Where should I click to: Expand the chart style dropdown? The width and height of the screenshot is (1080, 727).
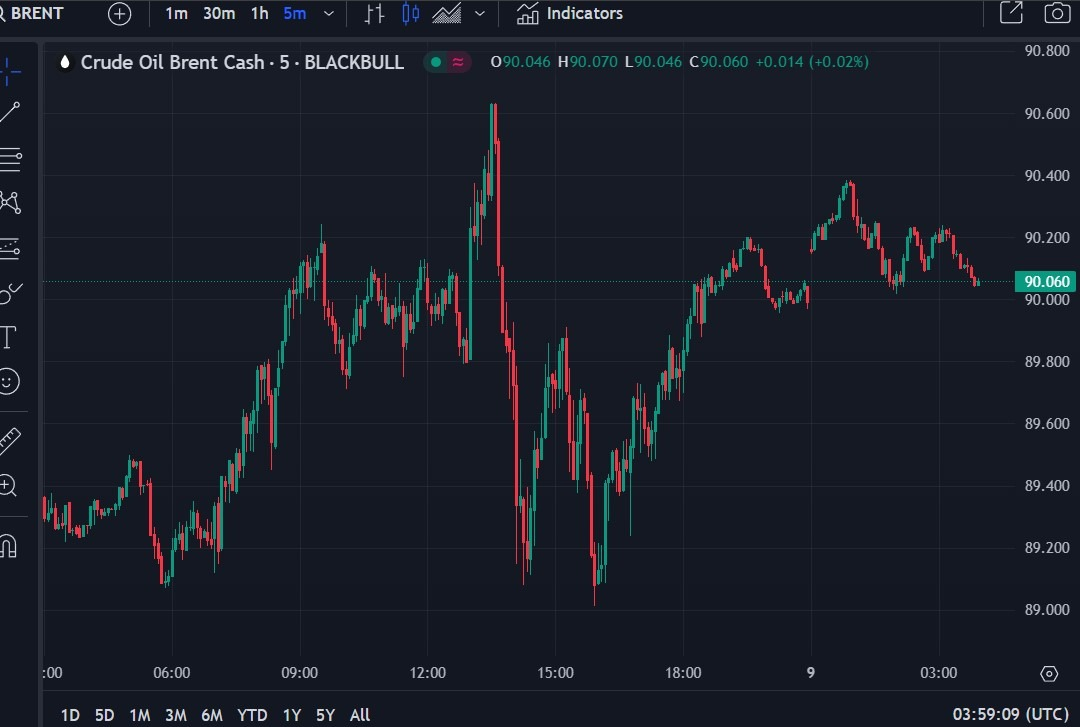(x=480, y=13)
